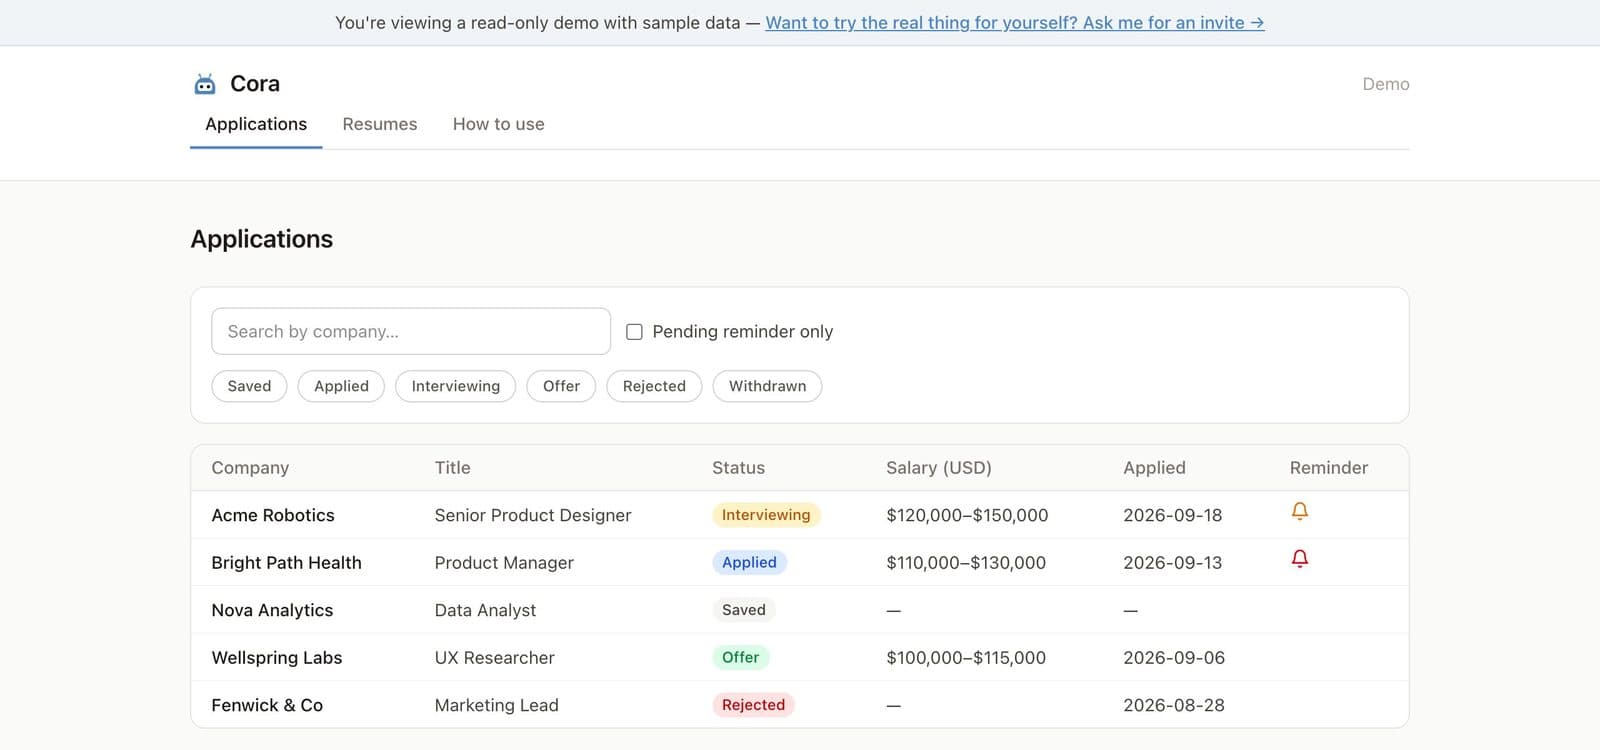
Task: Select the Marketing Lead title cell
Action: 496,705
